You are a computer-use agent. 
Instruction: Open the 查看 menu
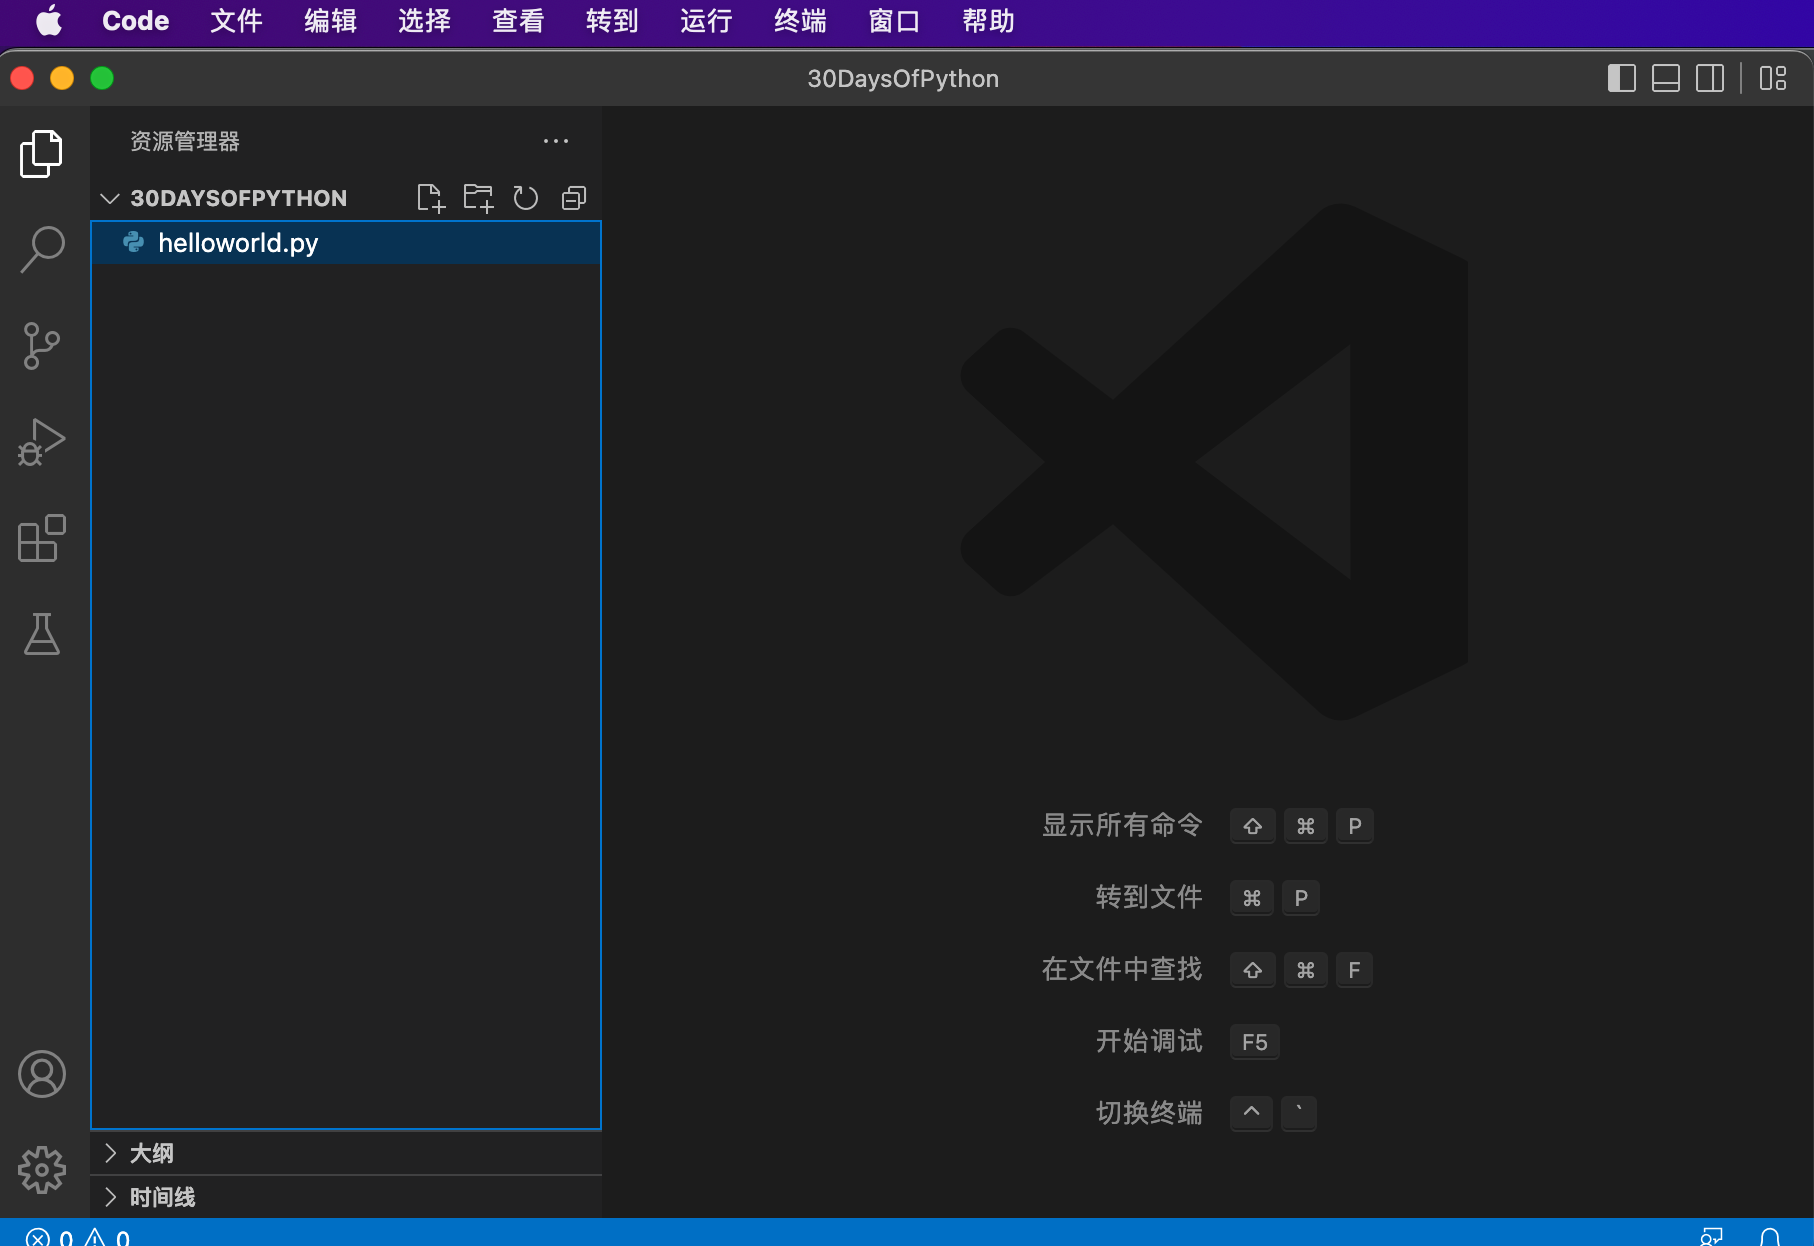point(518,21)
